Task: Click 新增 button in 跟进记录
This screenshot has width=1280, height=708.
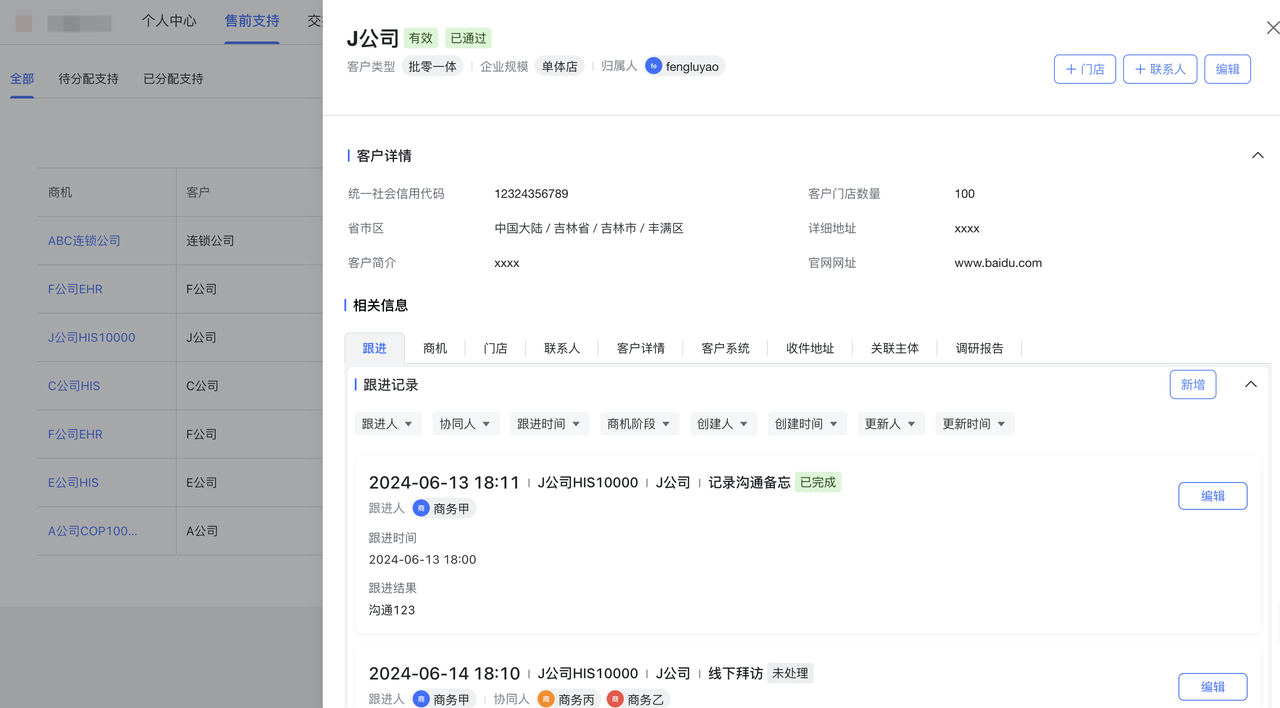Action: (1193, 384)
